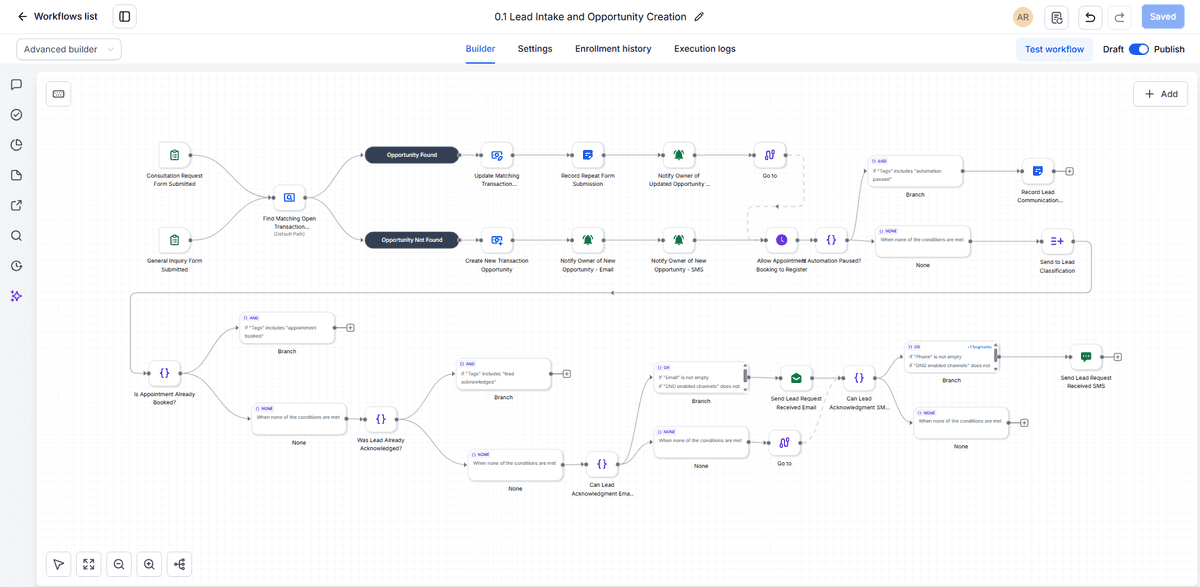Fit workflow to screen
The image size is (1200, 587).
click(x=89, y=564)
